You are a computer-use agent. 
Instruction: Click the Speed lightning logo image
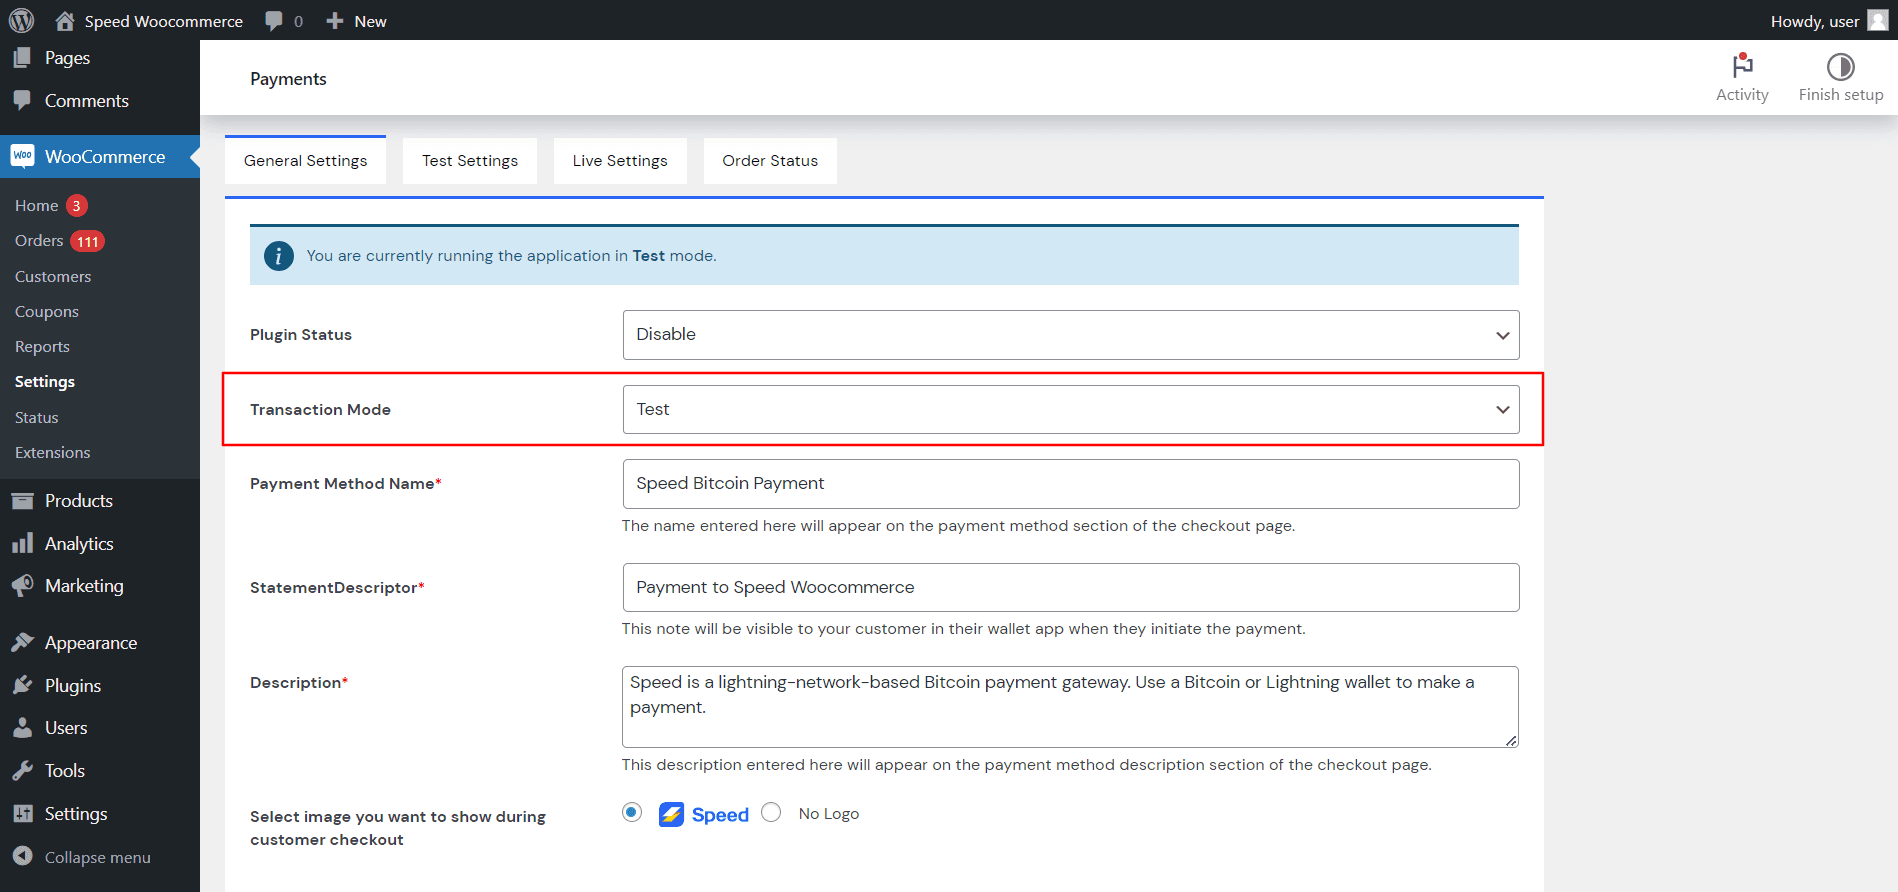point(704,814)
